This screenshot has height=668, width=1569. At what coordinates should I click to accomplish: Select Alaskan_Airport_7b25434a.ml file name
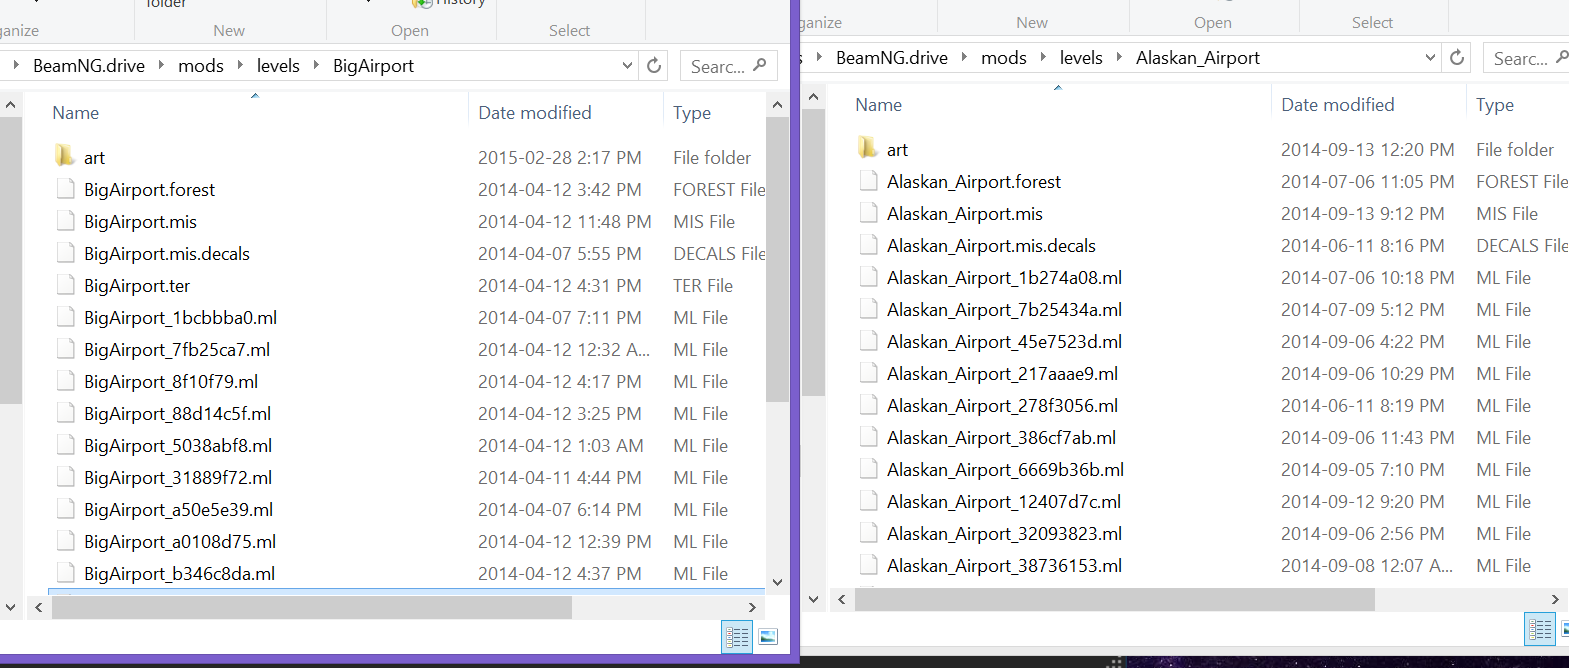(1005, 310)
